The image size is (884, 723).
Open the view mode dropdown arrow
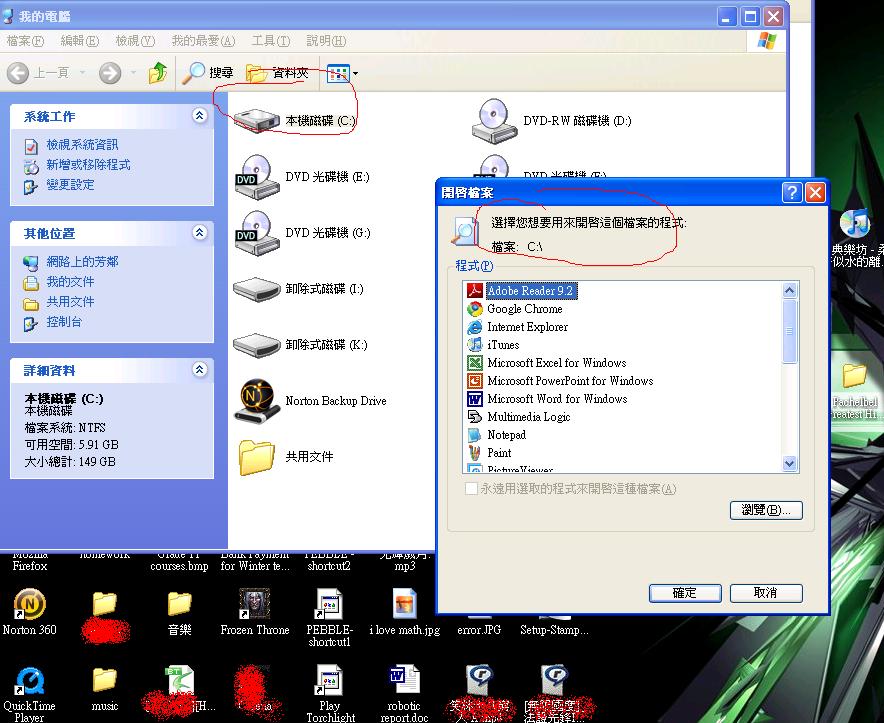tap(355, 74)
